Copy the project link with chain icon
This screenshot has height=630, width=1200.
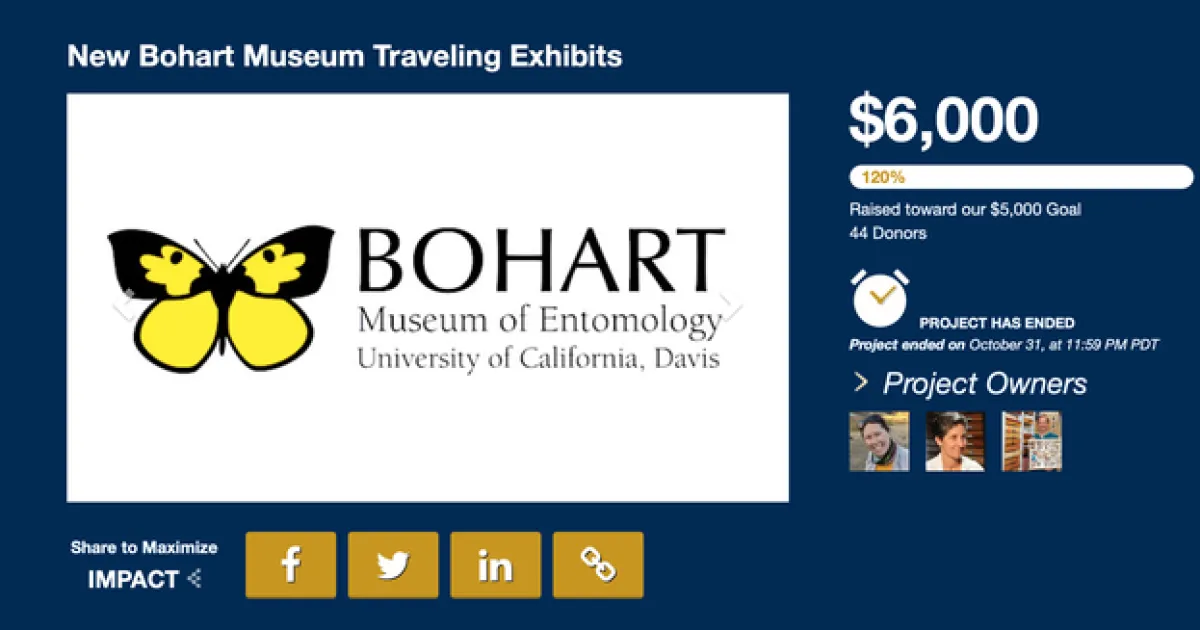[598, 565]
